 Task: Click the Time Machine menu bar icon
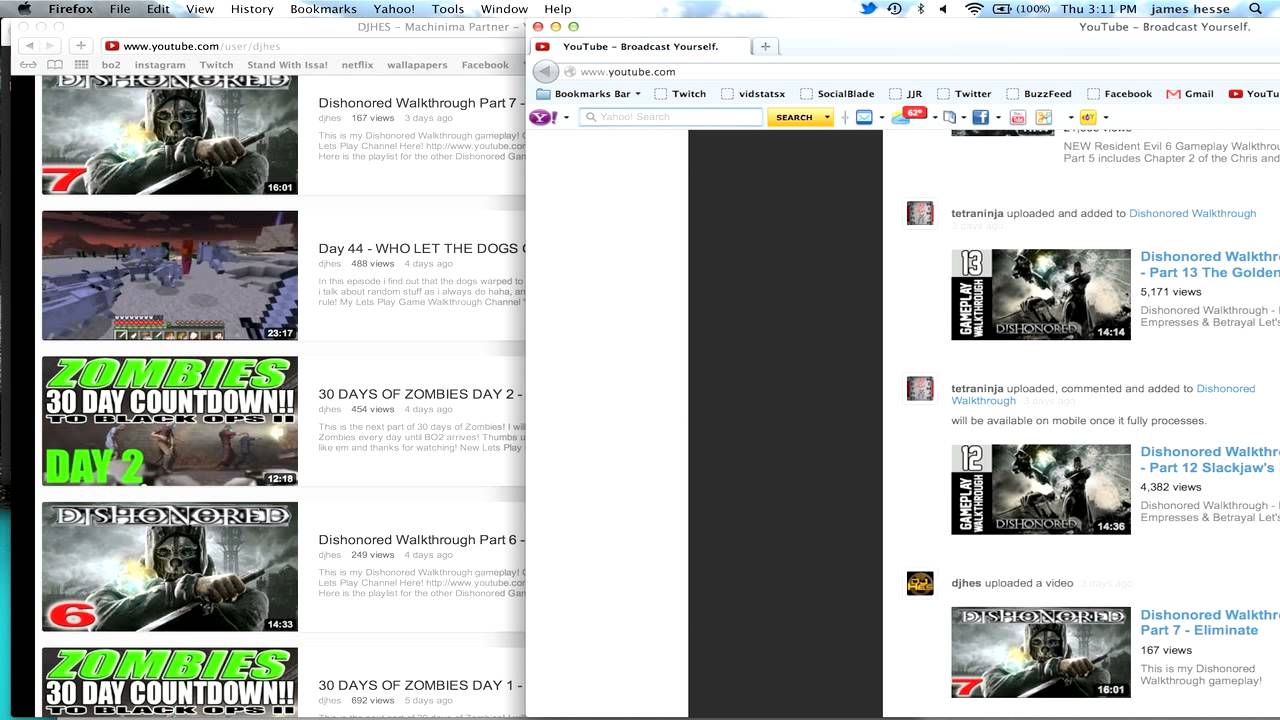[x=894, y=9]
